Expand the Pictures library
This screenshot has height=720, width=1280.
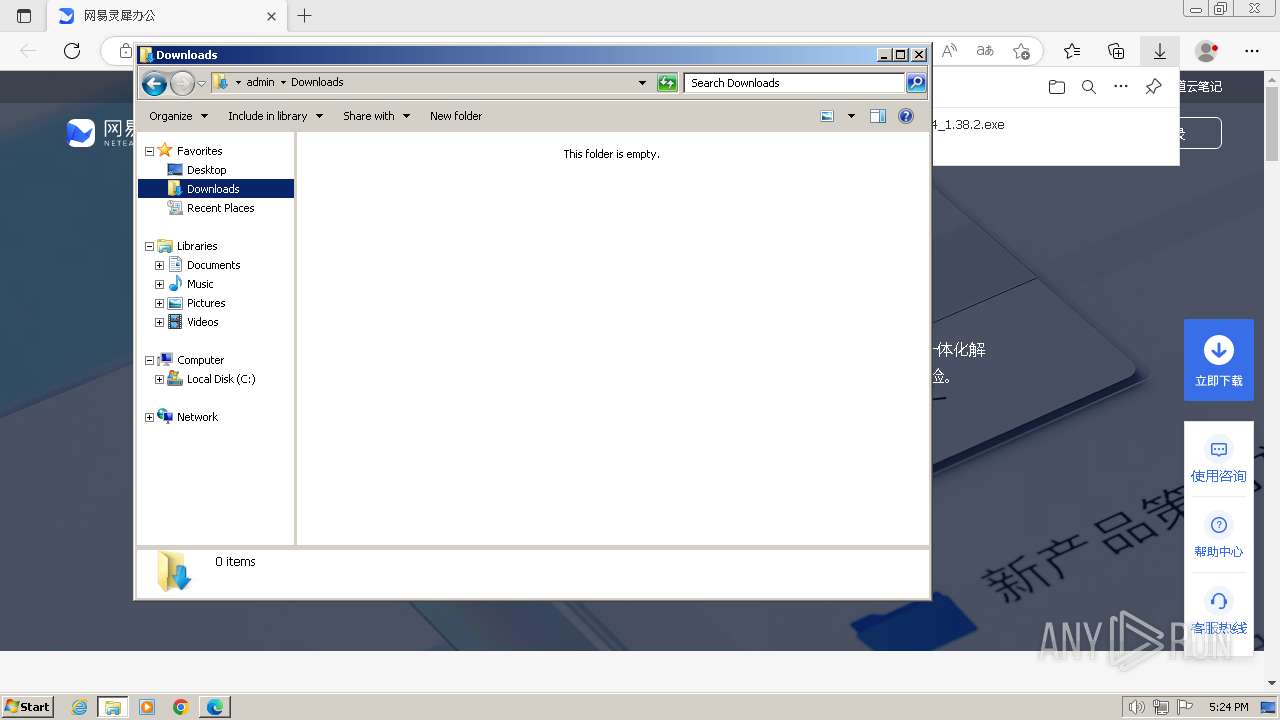[159, 303]
